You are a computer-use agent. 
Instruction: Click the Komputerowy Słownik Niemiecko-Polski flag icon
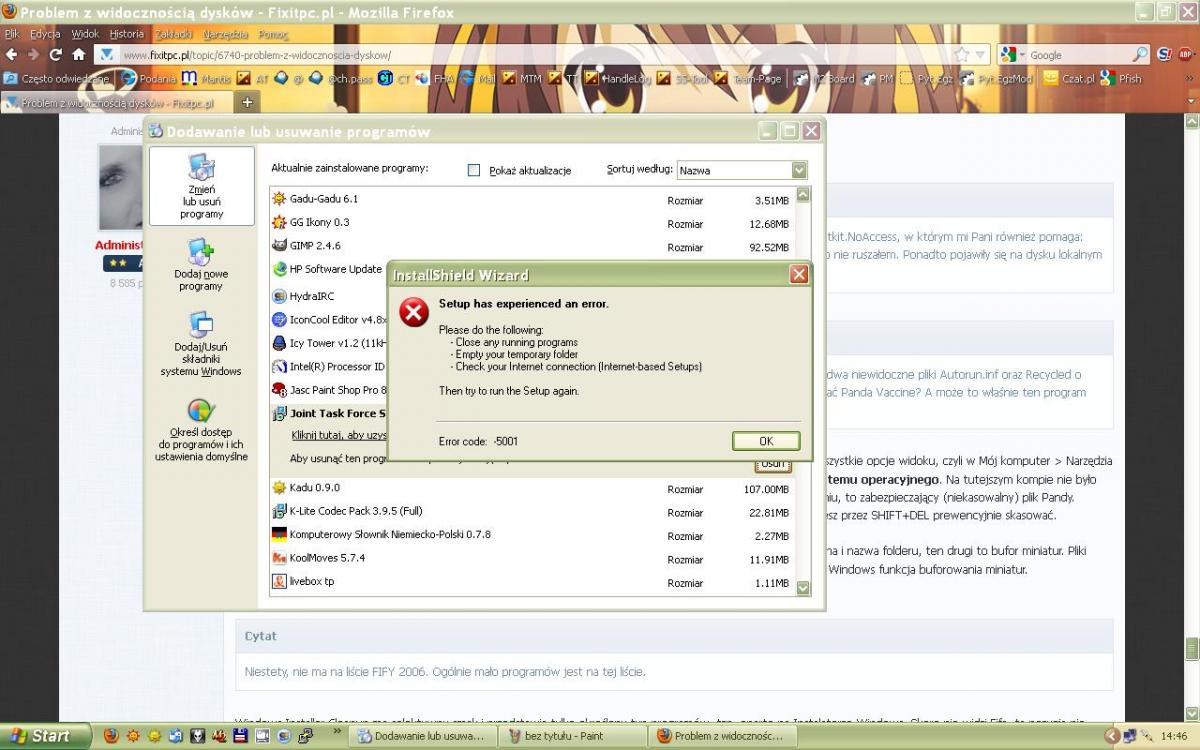pos(280,534)
